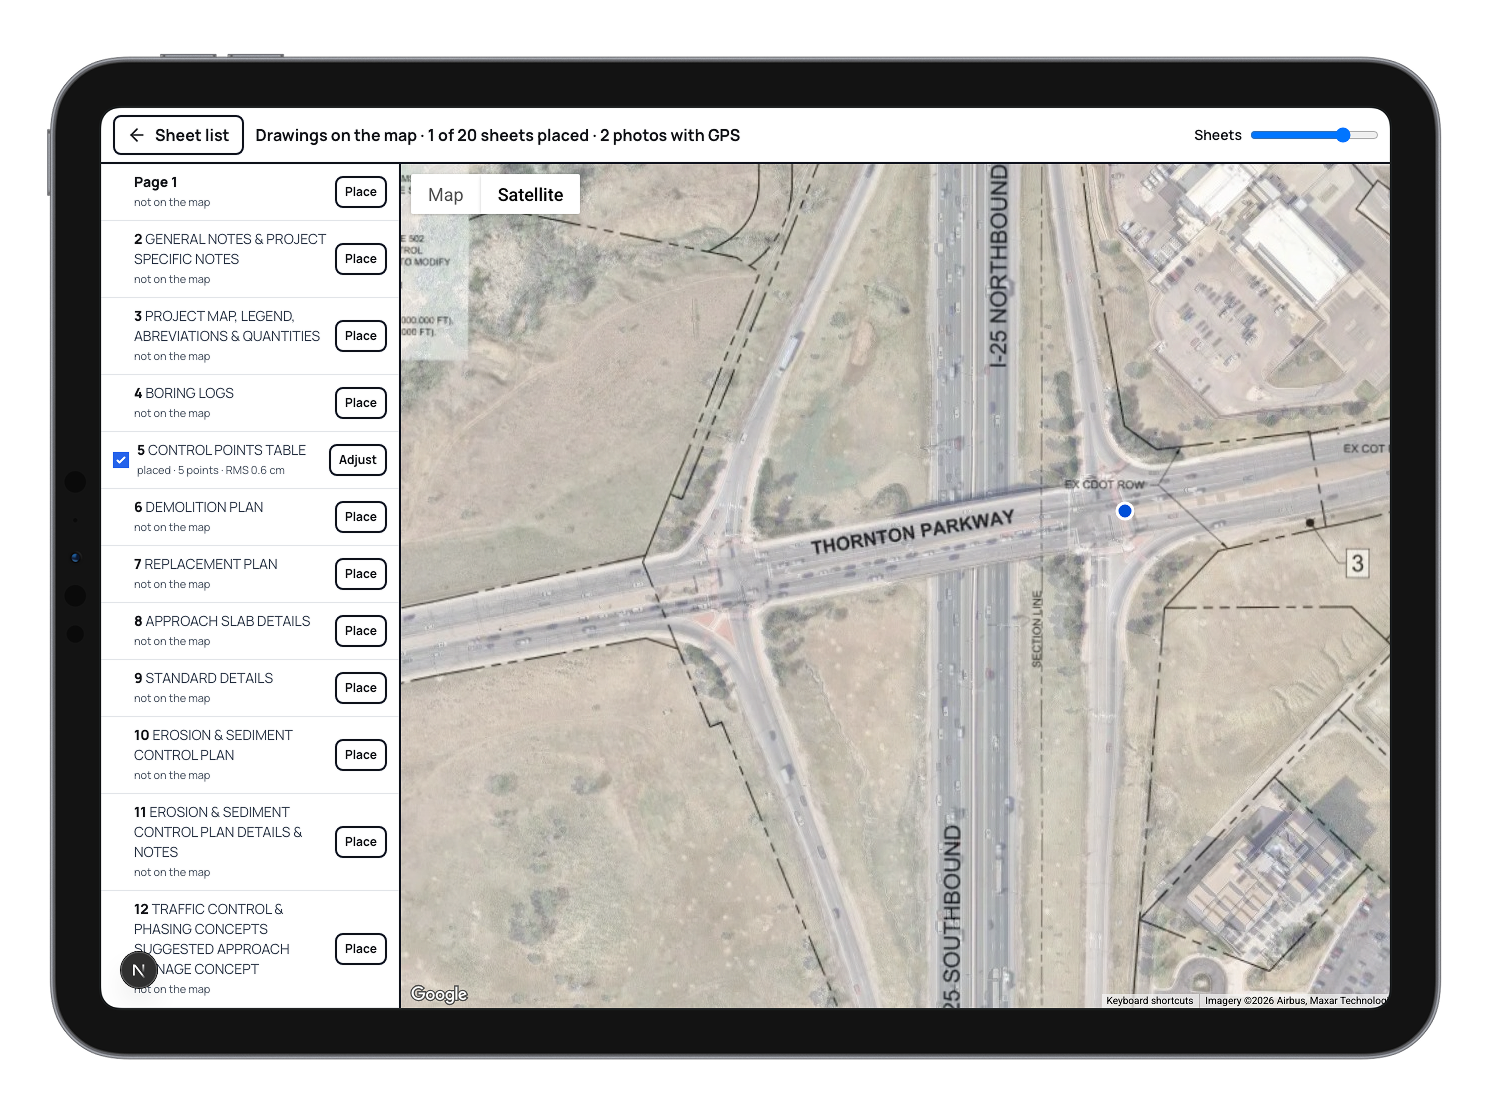
Task: Click the Sheets opacity slider
Action: 1314,135
